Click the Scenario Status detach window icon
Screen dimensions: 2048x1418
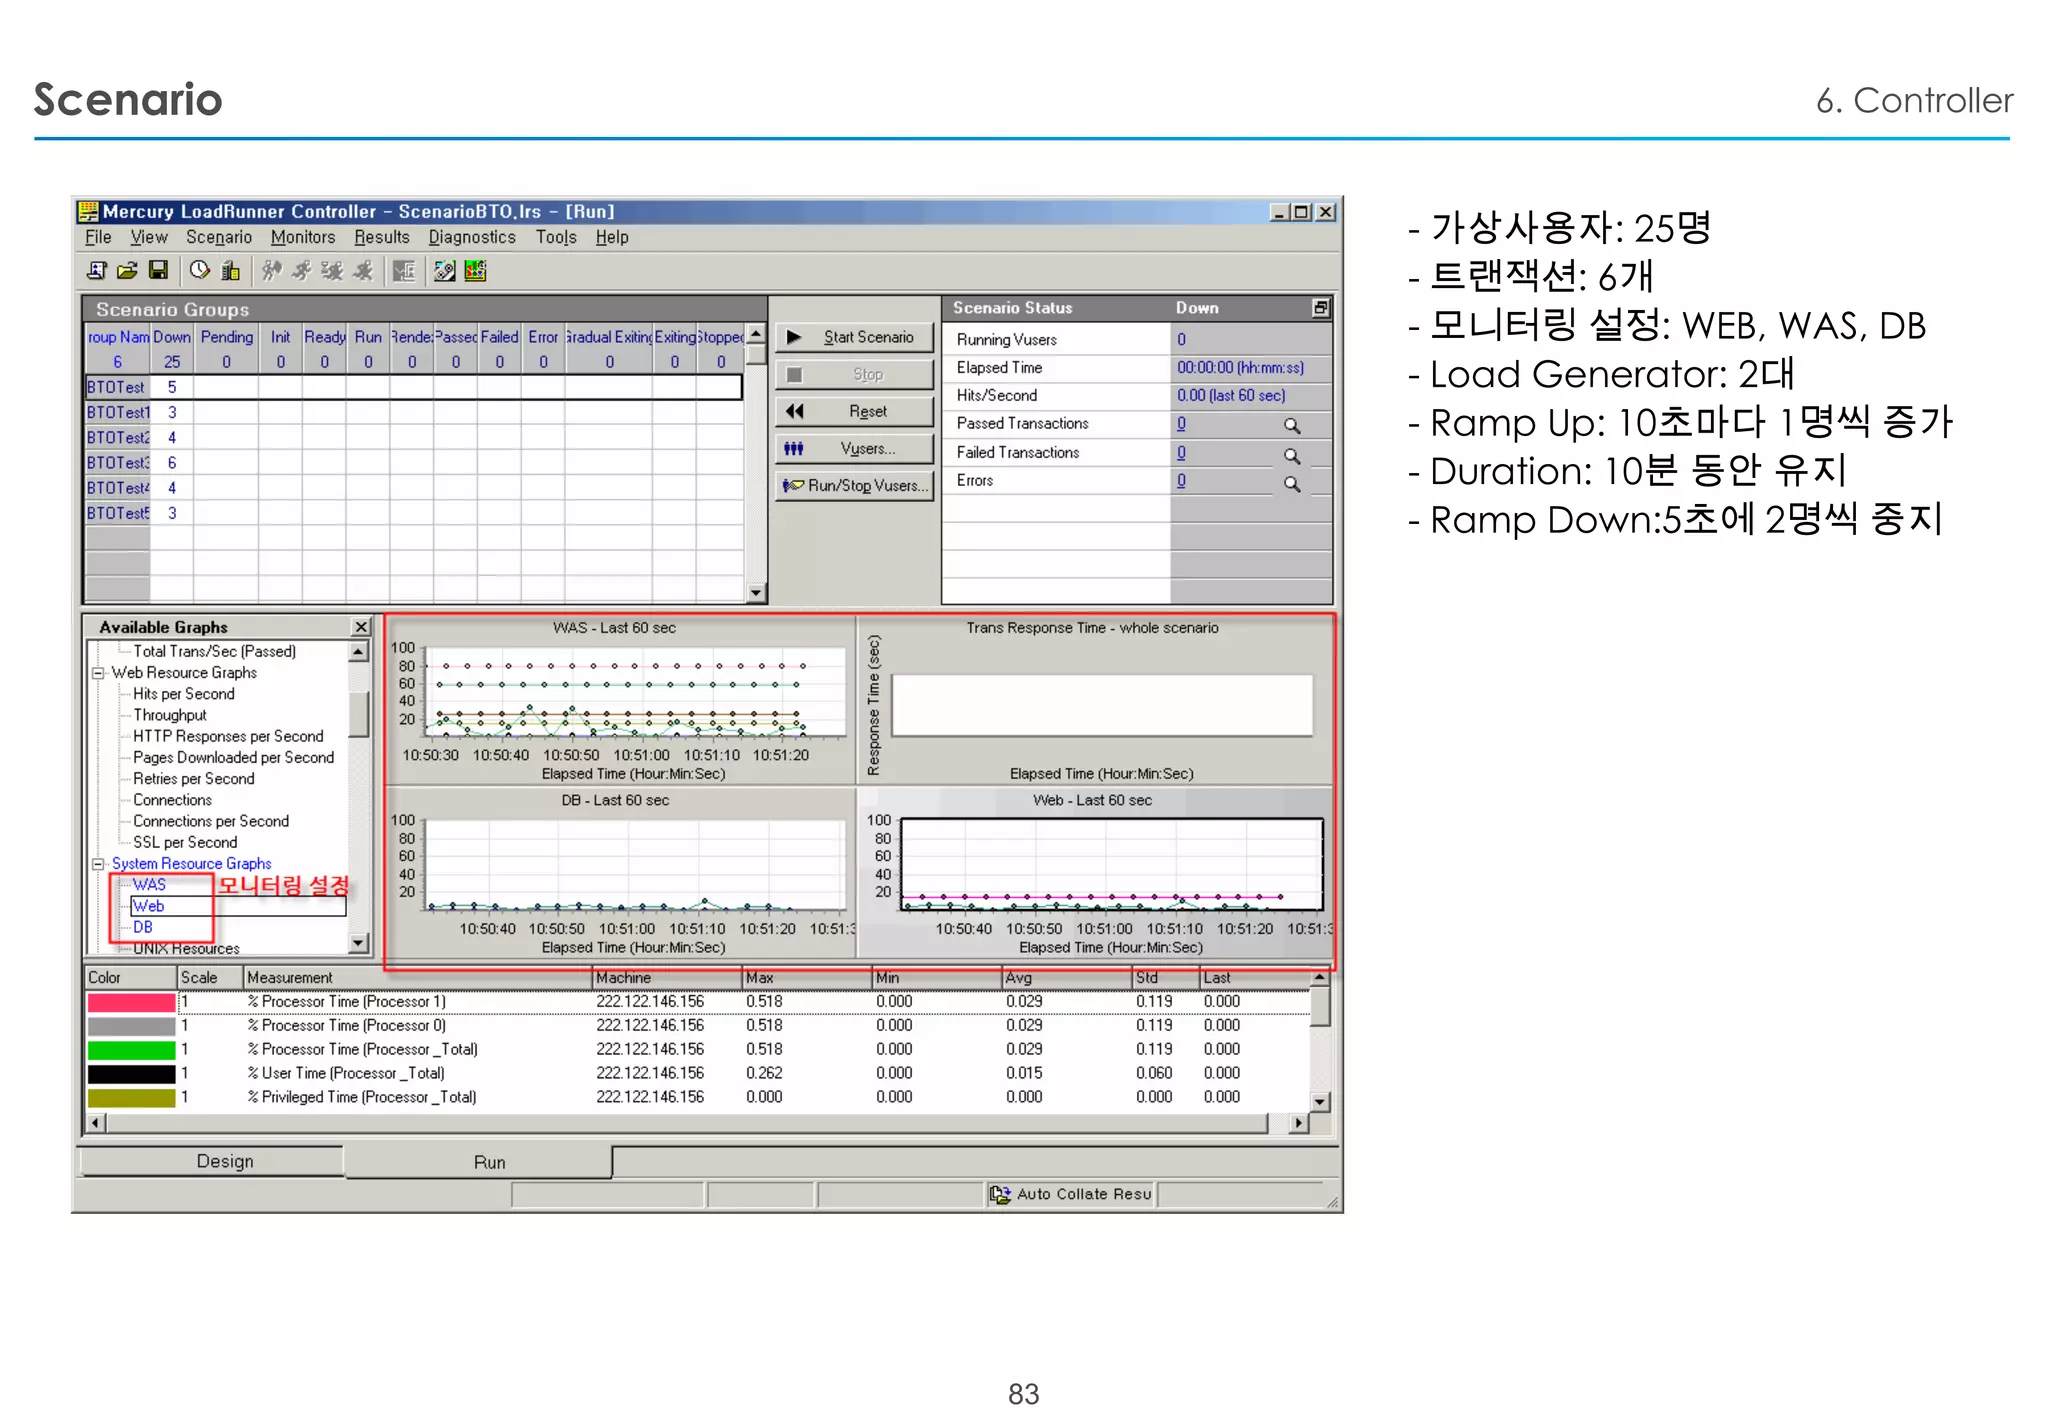tap(1320, 308)
